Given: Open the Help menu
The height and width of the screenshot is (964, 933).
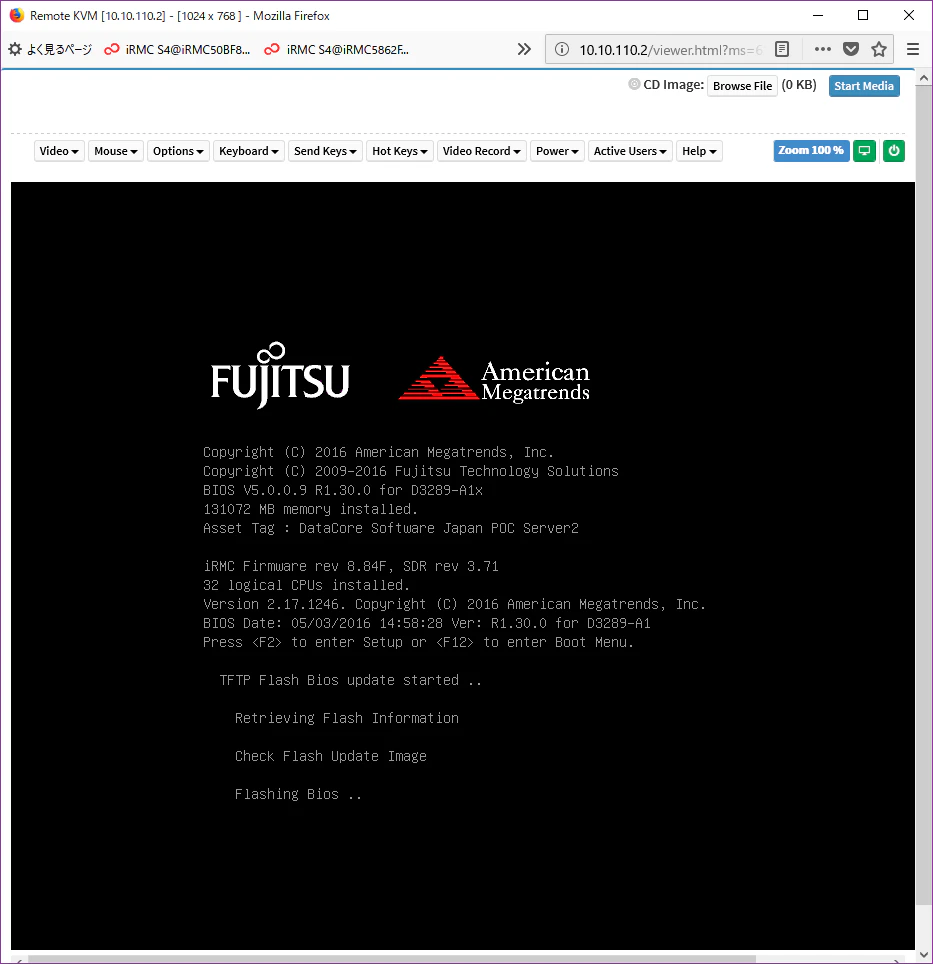Looking at the screenshot, I should (x=699, y=151).
